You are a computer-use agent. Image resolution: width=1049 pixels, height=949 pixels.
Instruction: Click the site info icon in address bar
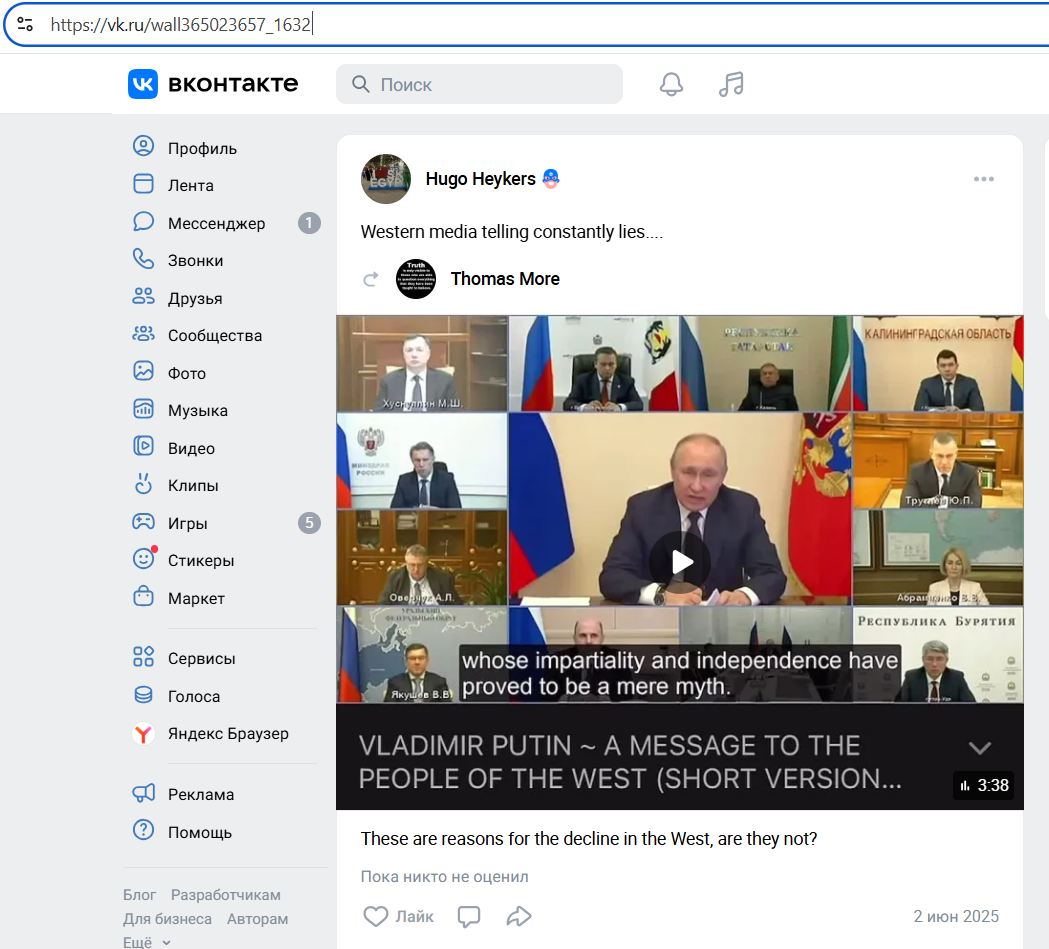(25, 25)
